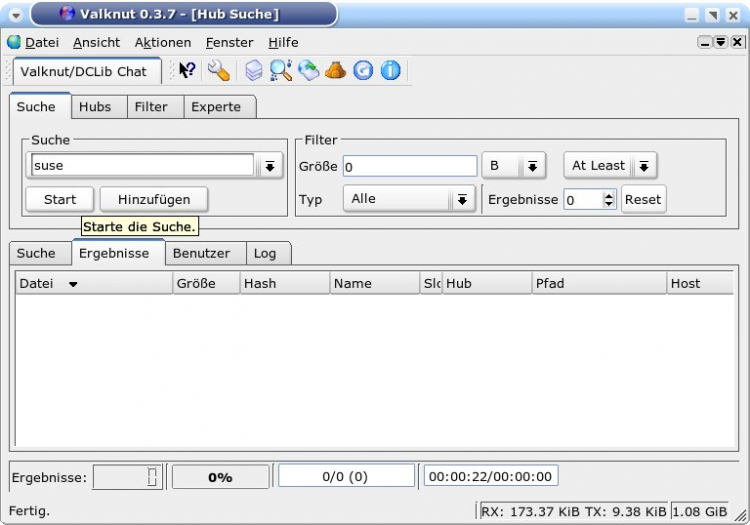Click the orange hut toolbar icon
The height and width of the screenshot is (525, 750).
pyautogui.click(x=335, y=71)
